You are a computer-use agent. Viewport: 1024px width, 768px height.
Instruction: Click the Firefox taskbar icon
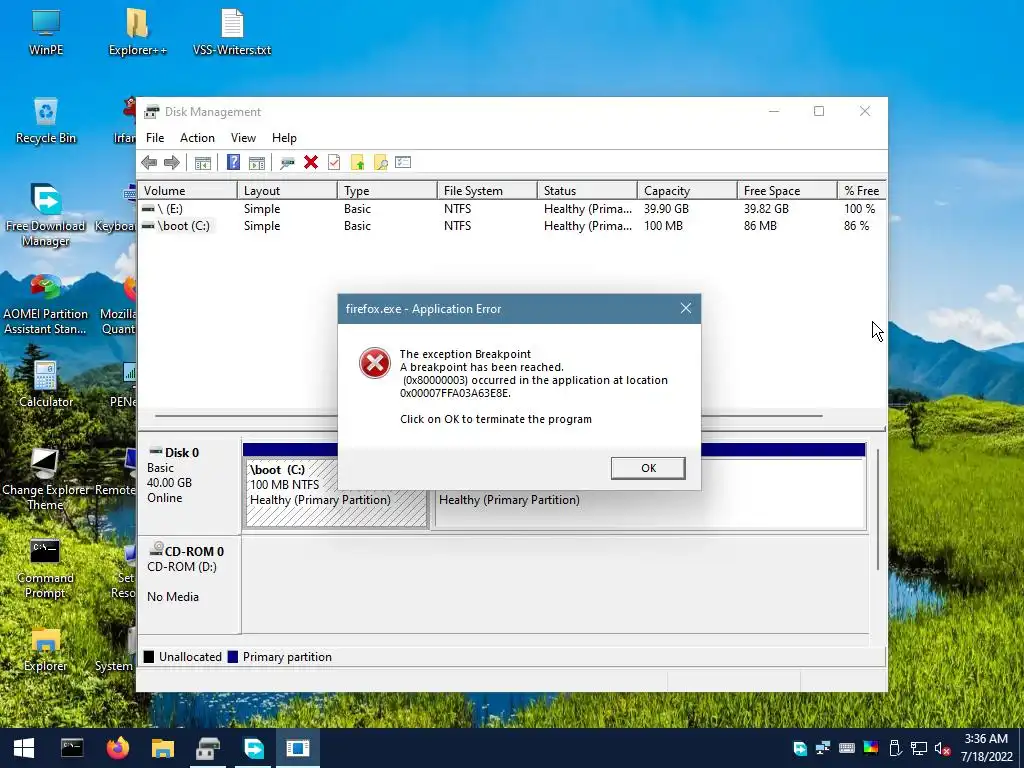118,748
